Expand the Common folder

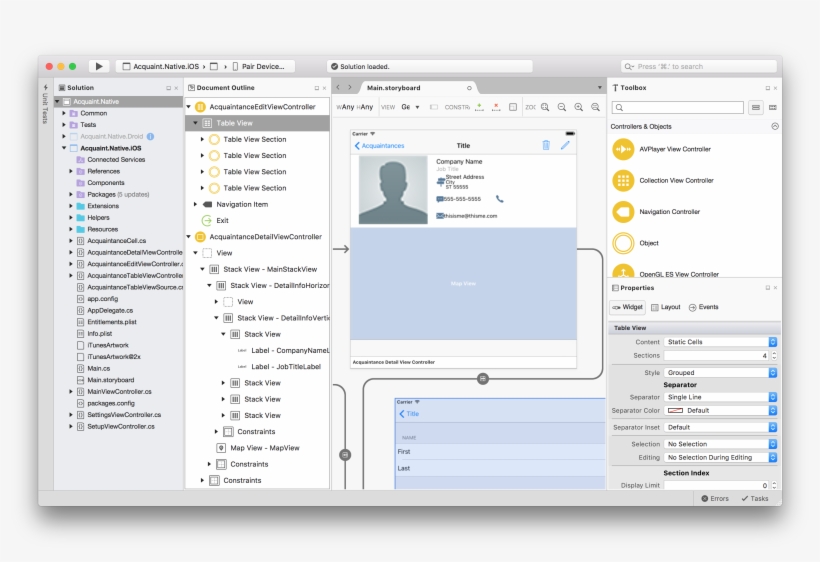pos(64,113)
